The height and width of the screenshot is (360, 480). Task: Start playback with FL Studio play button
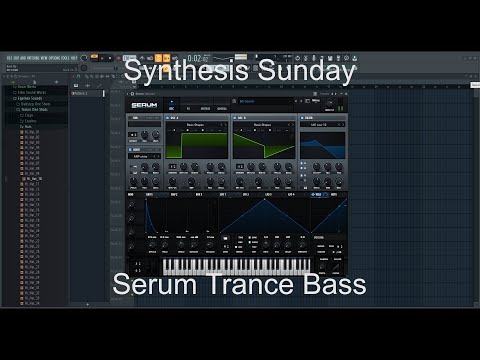[x=103, y=58]
